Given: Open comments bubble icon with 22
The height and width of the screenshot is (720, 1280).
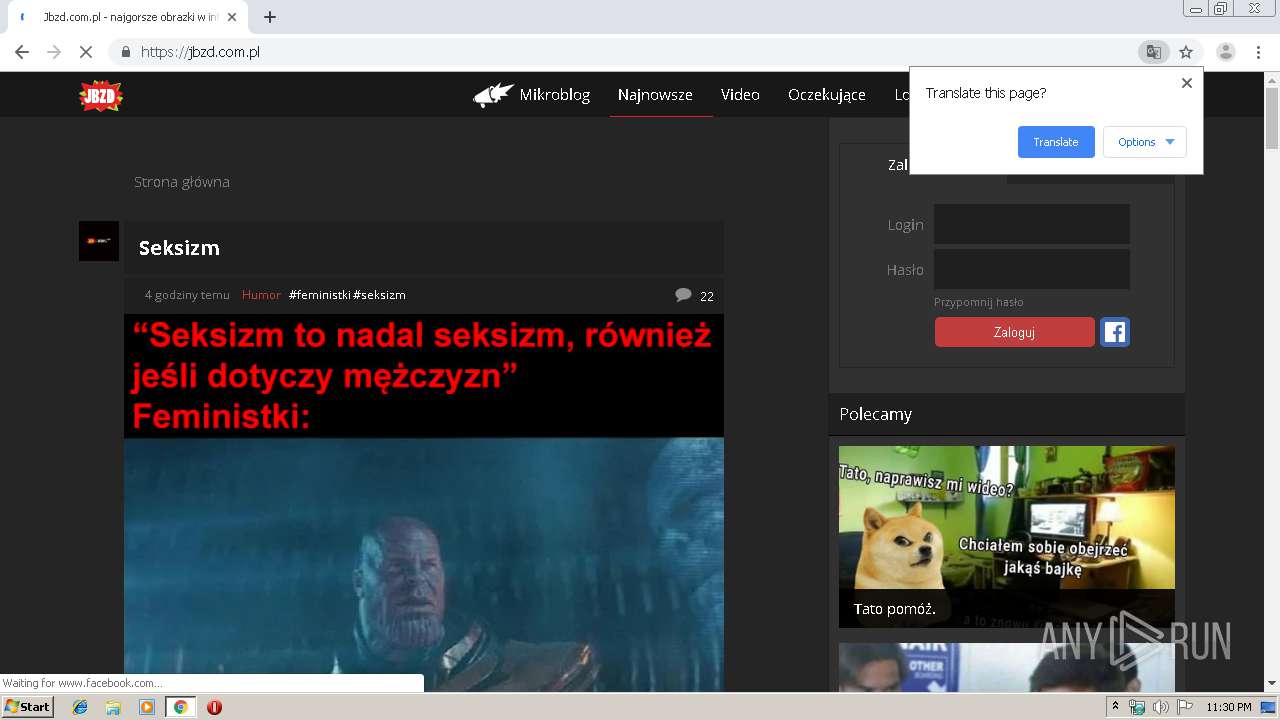Looking at the screenshot, I should pyautogui.click(x=684, y=295).
